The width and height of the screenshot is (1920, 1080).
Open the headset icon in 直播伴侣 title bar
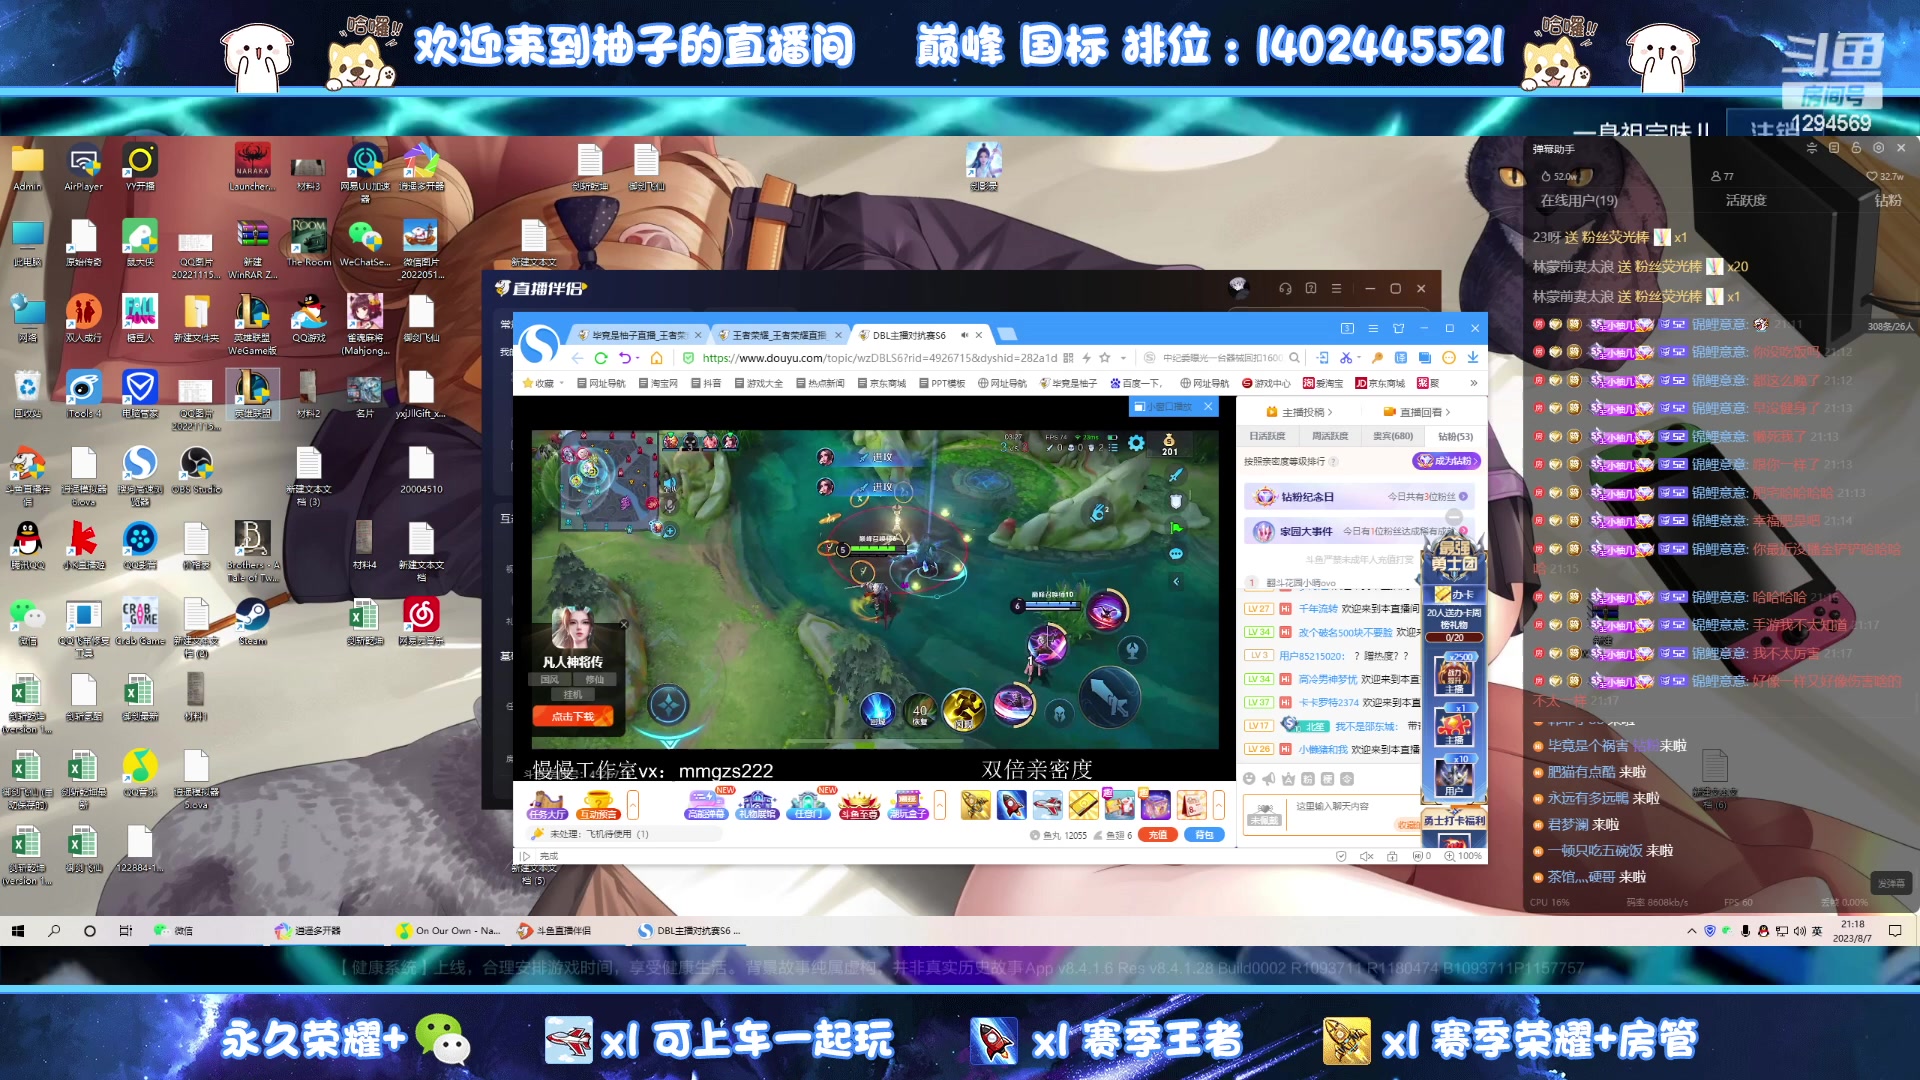(1285, 288)
